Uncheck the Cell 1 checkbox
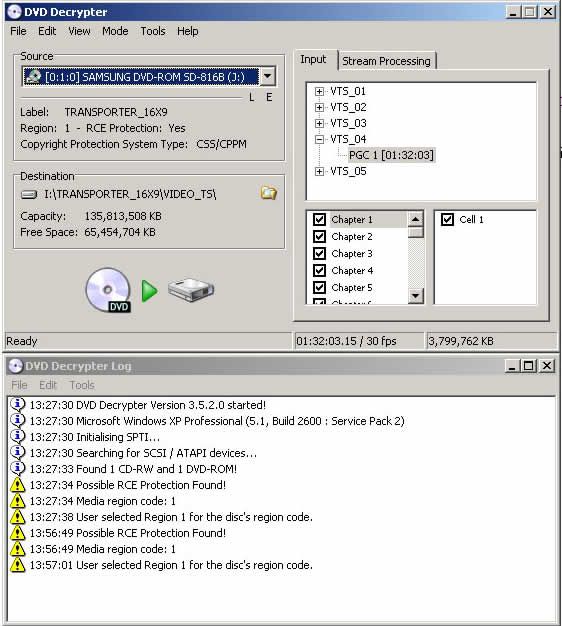The image size is (562, 626). 447,219
